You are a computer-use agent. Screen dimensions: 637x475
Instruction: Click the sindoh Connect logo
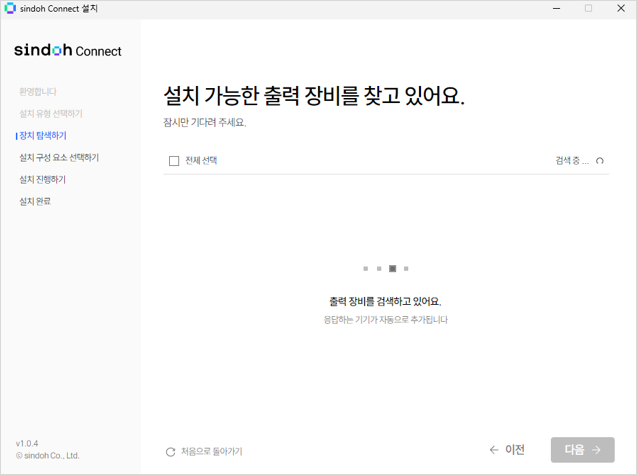click(x=68, y=50)
